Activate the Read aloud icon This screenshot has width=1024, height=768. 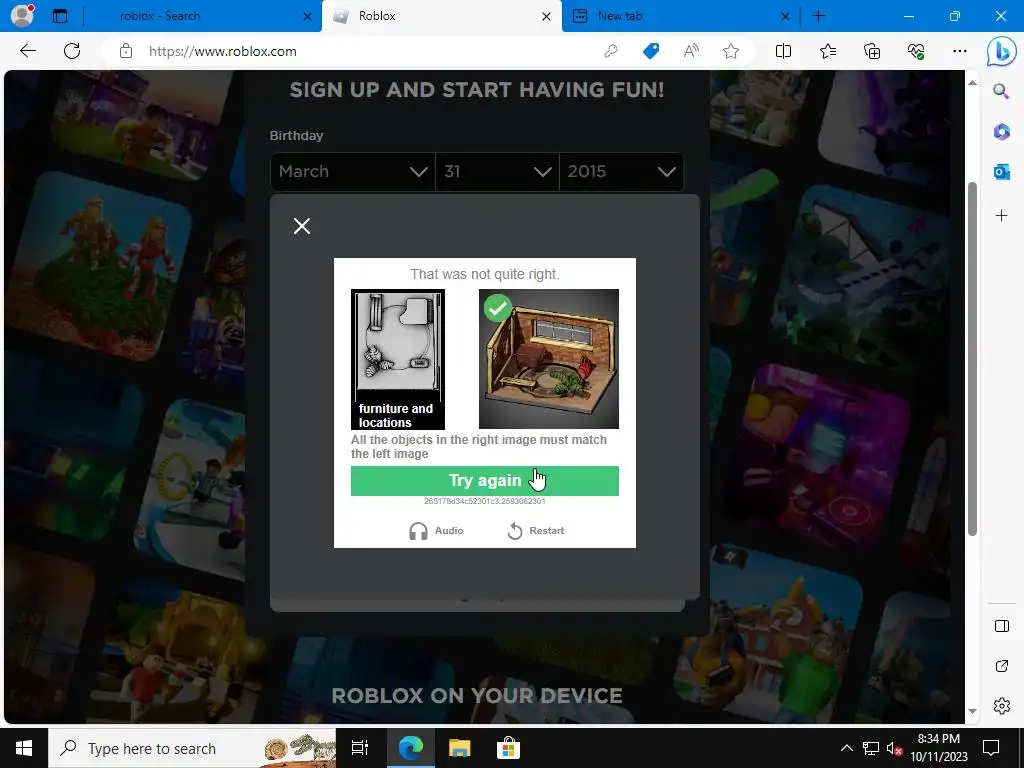pyautogui.click(x=691, y=51)
